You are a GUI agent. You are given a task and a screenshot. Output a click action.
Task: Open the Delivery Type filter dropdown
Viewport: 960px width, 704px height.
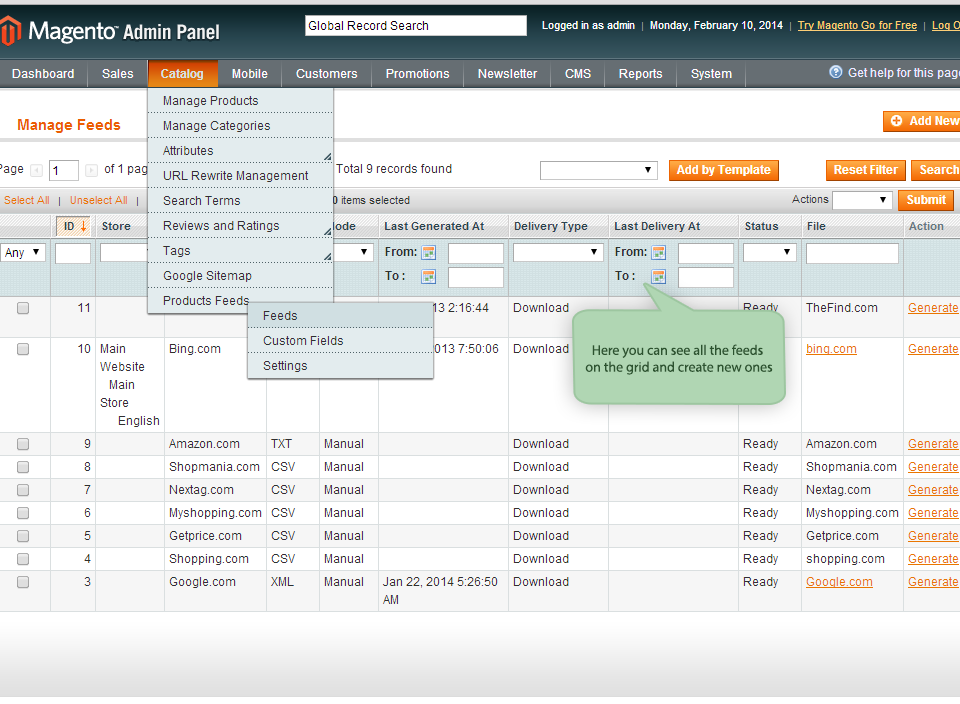[558, 252]
